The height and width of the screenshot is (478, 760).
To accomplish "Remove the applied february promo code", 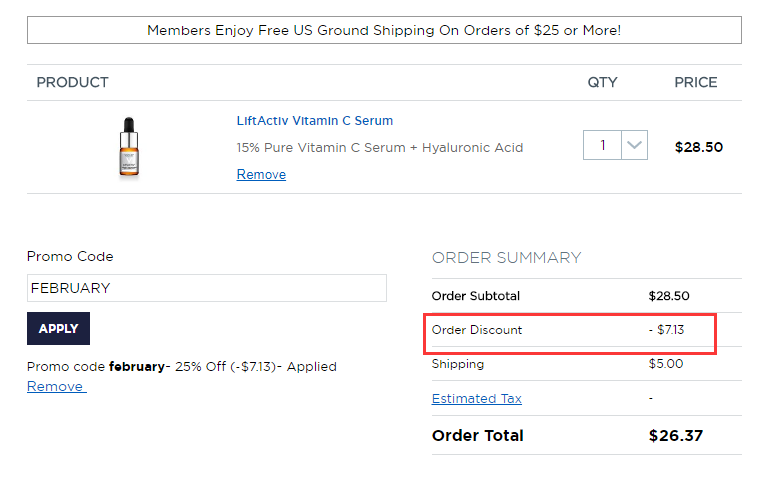I will tap(57, 386).
